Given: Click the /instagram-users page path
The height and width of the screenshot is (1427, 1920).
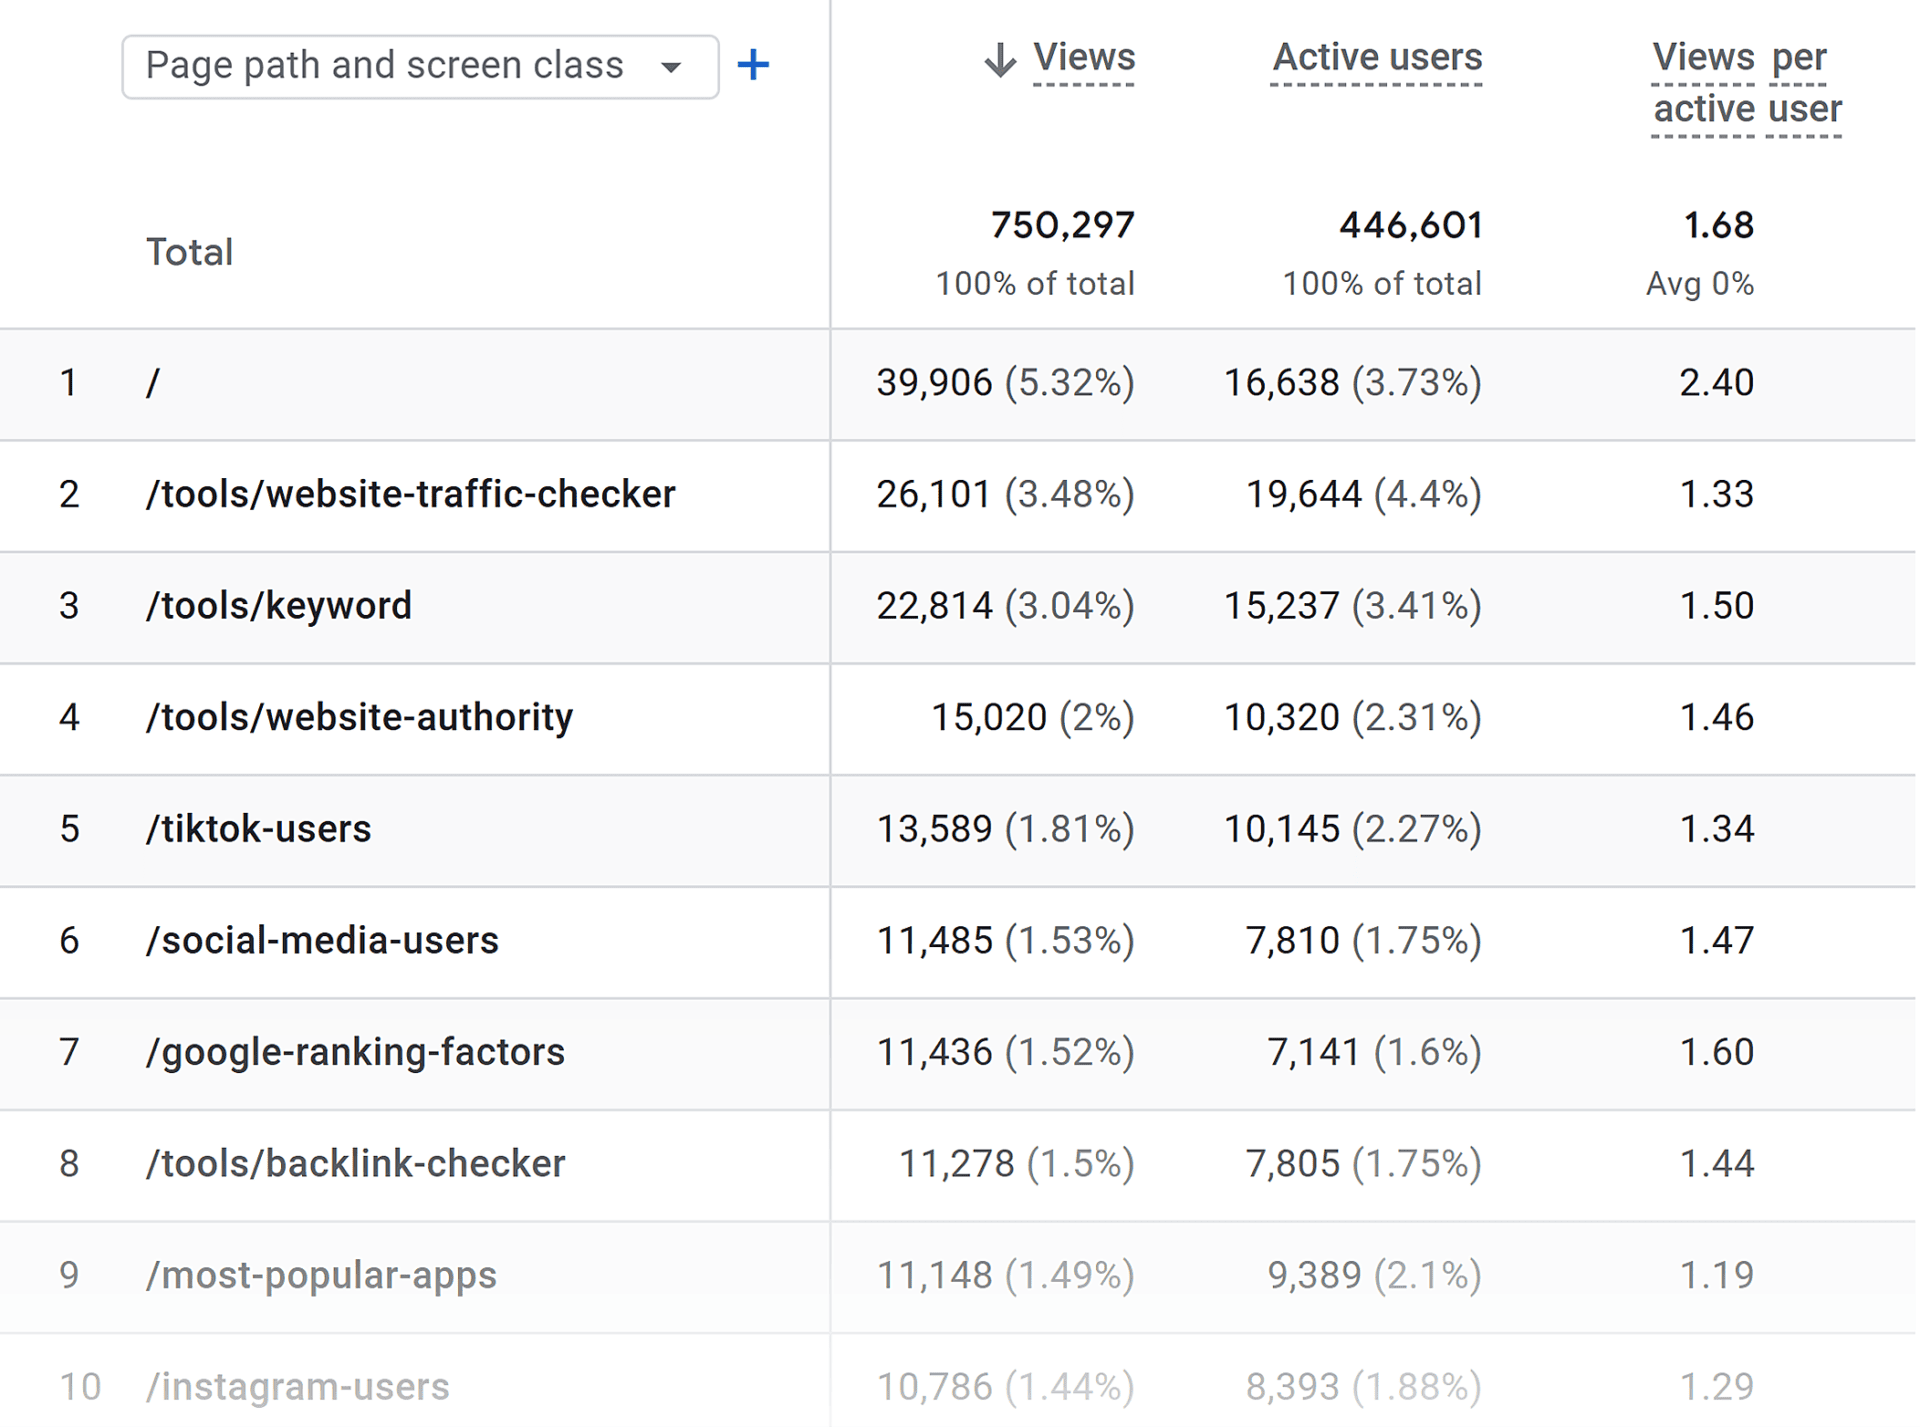Looking at the screenshot, I should click(x=298, y=1387).
